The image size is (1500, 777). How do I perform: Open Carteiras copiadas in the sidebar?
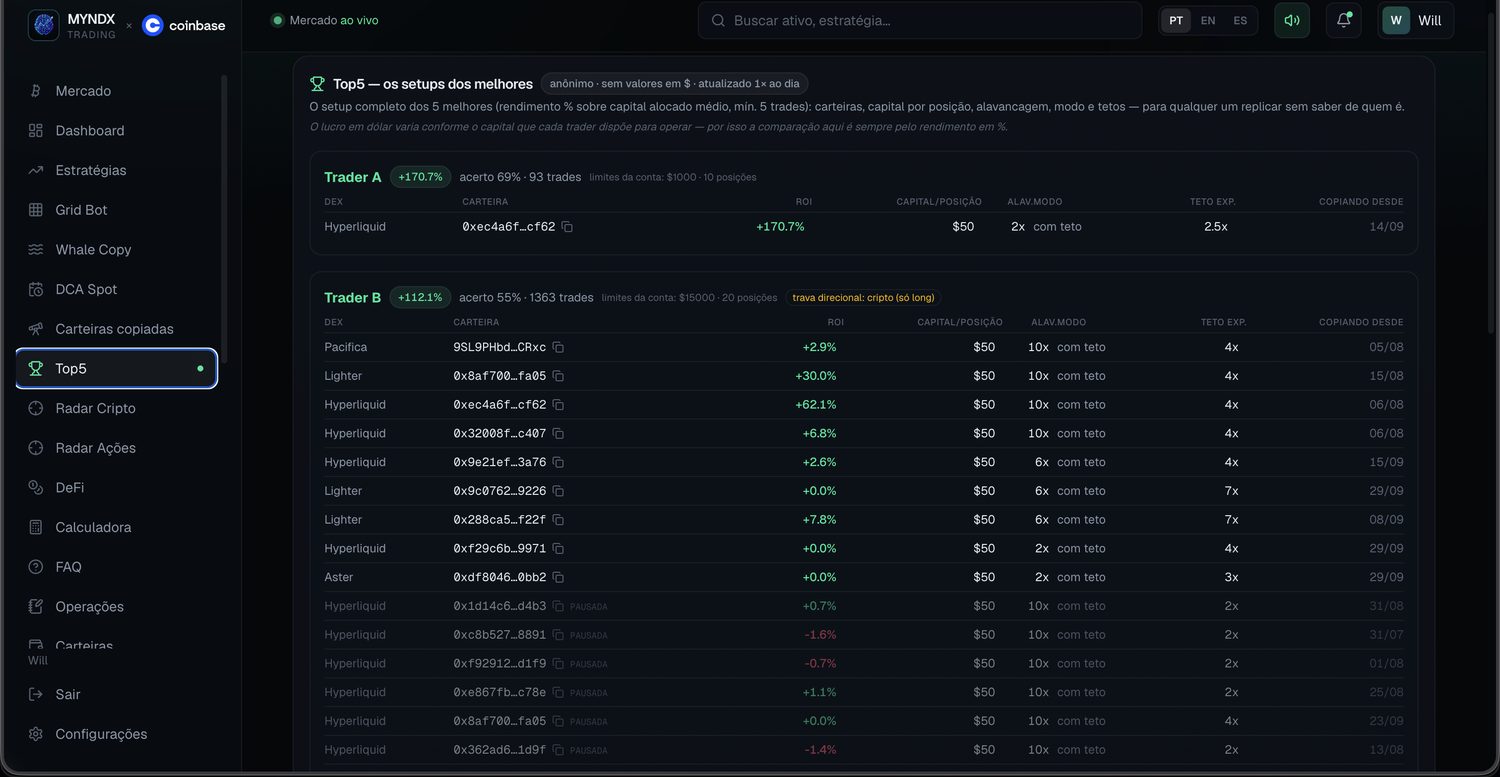[x=116, y=329]
